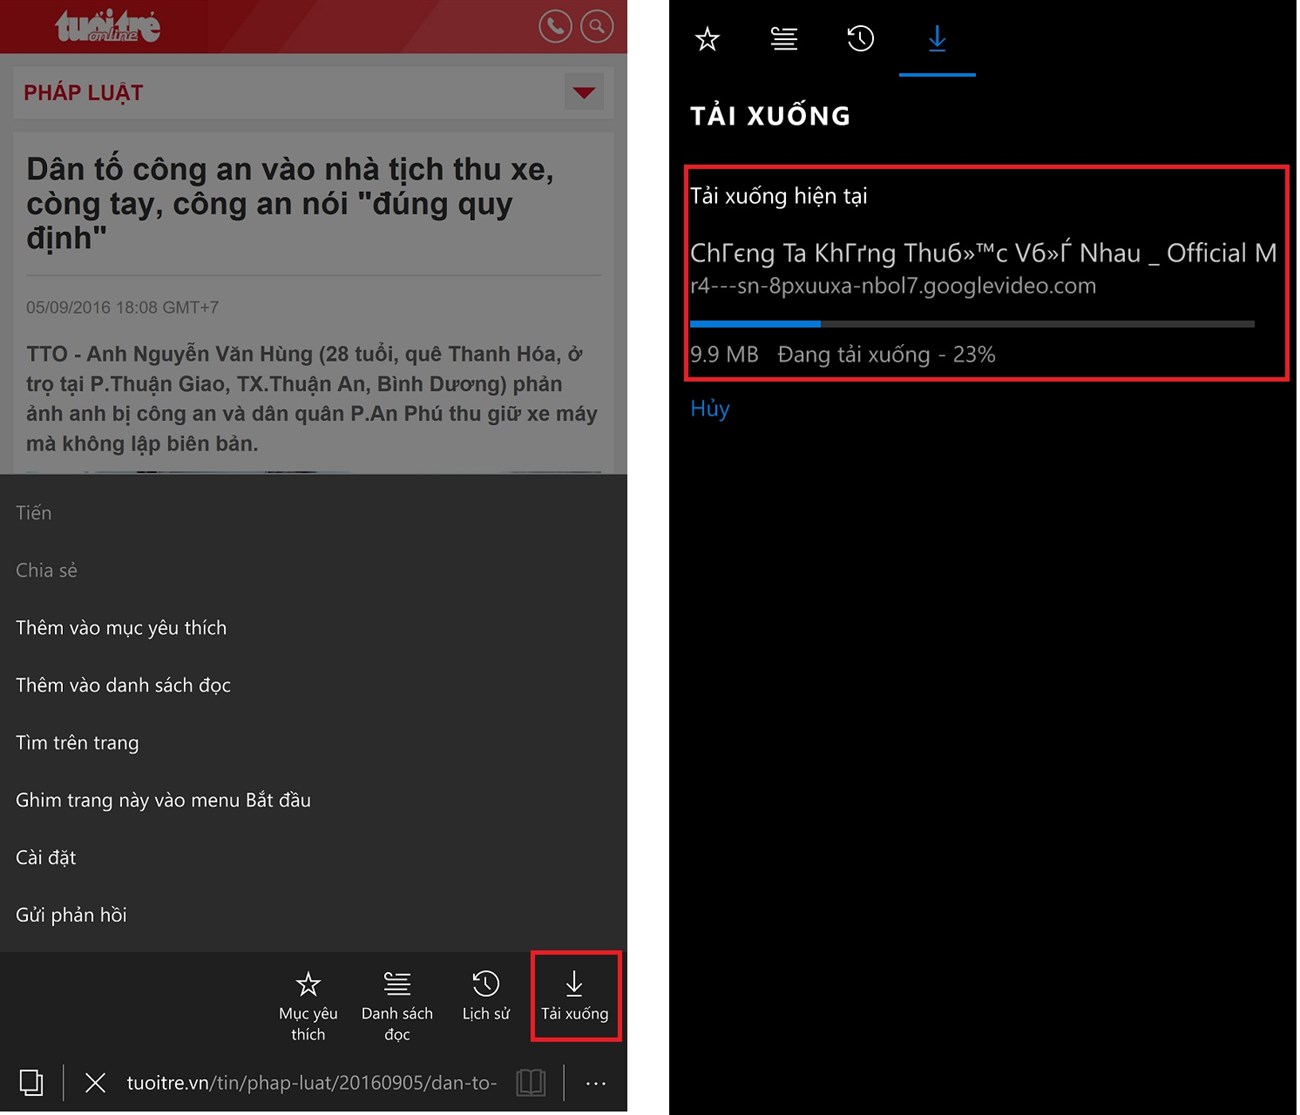Click the 9.9 MB download status text
This screenshot has height=1115, width=1300.
tap(843, 355)
